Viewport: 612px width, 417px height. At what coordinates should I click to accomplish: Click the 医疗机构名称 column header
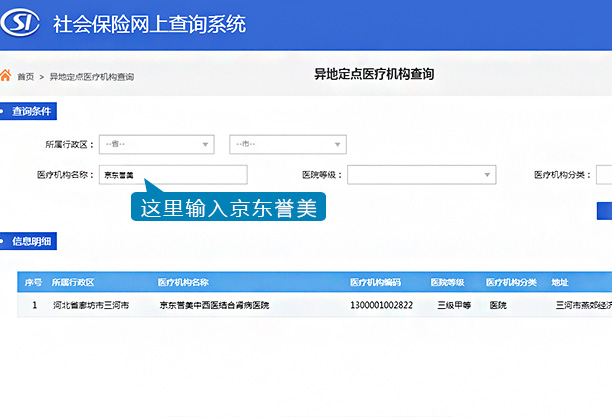(x=183, y=282)
